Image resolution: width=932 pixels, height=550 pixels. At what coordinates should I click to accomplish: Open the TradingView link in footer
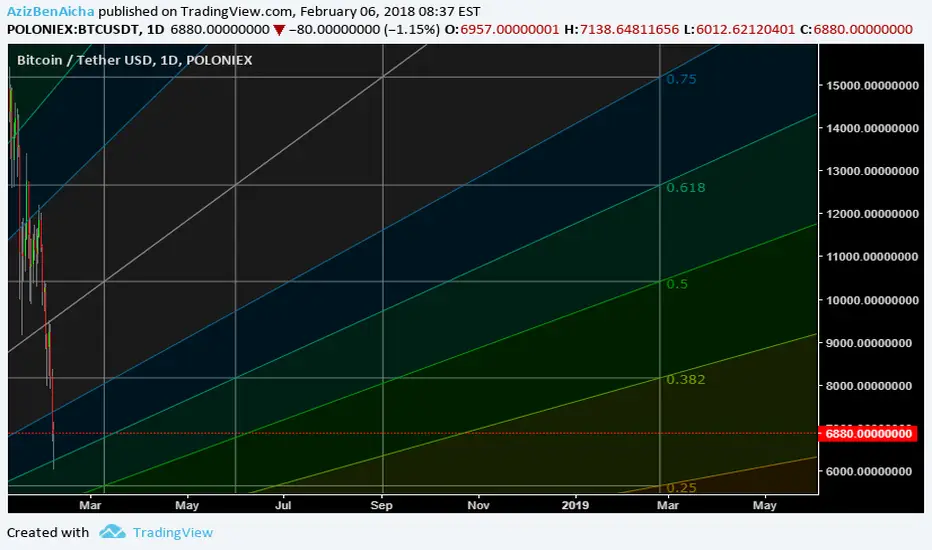172,532
